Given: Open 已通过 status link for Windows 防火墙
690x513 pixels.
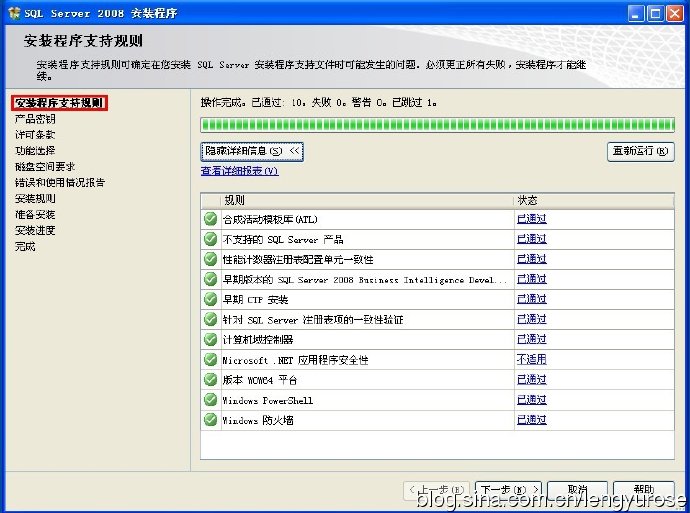Looking at the screenshot, I should (532, 420).
